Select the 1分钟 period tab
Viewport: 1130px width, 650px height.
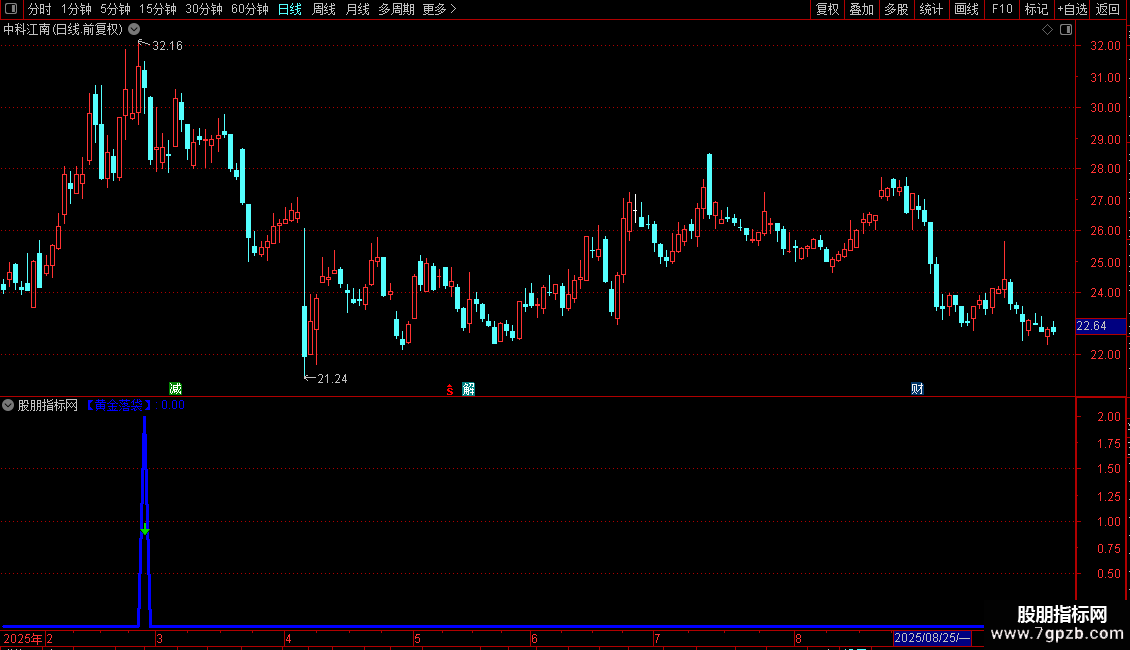tap(76, 9)
